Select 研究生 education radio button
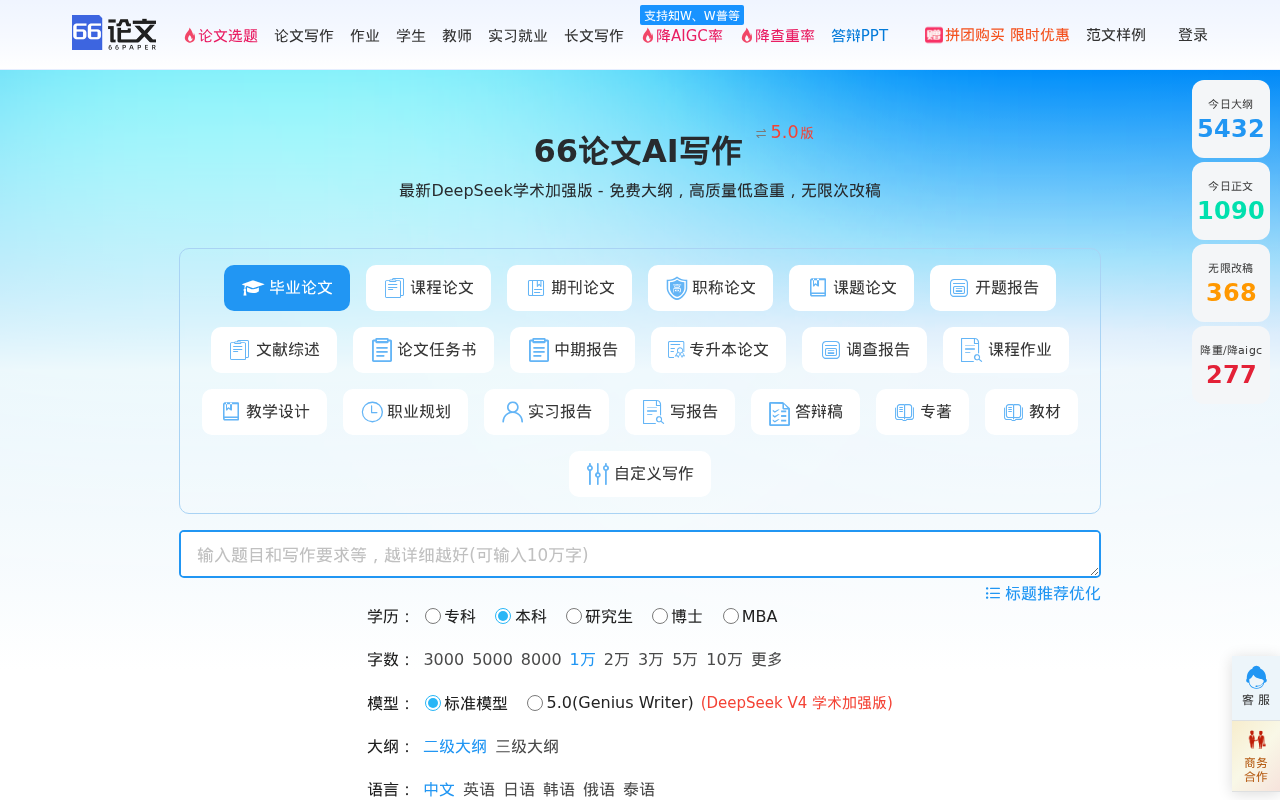Image resolution: width=1280 pixels, height=800 pixels. 574,616
